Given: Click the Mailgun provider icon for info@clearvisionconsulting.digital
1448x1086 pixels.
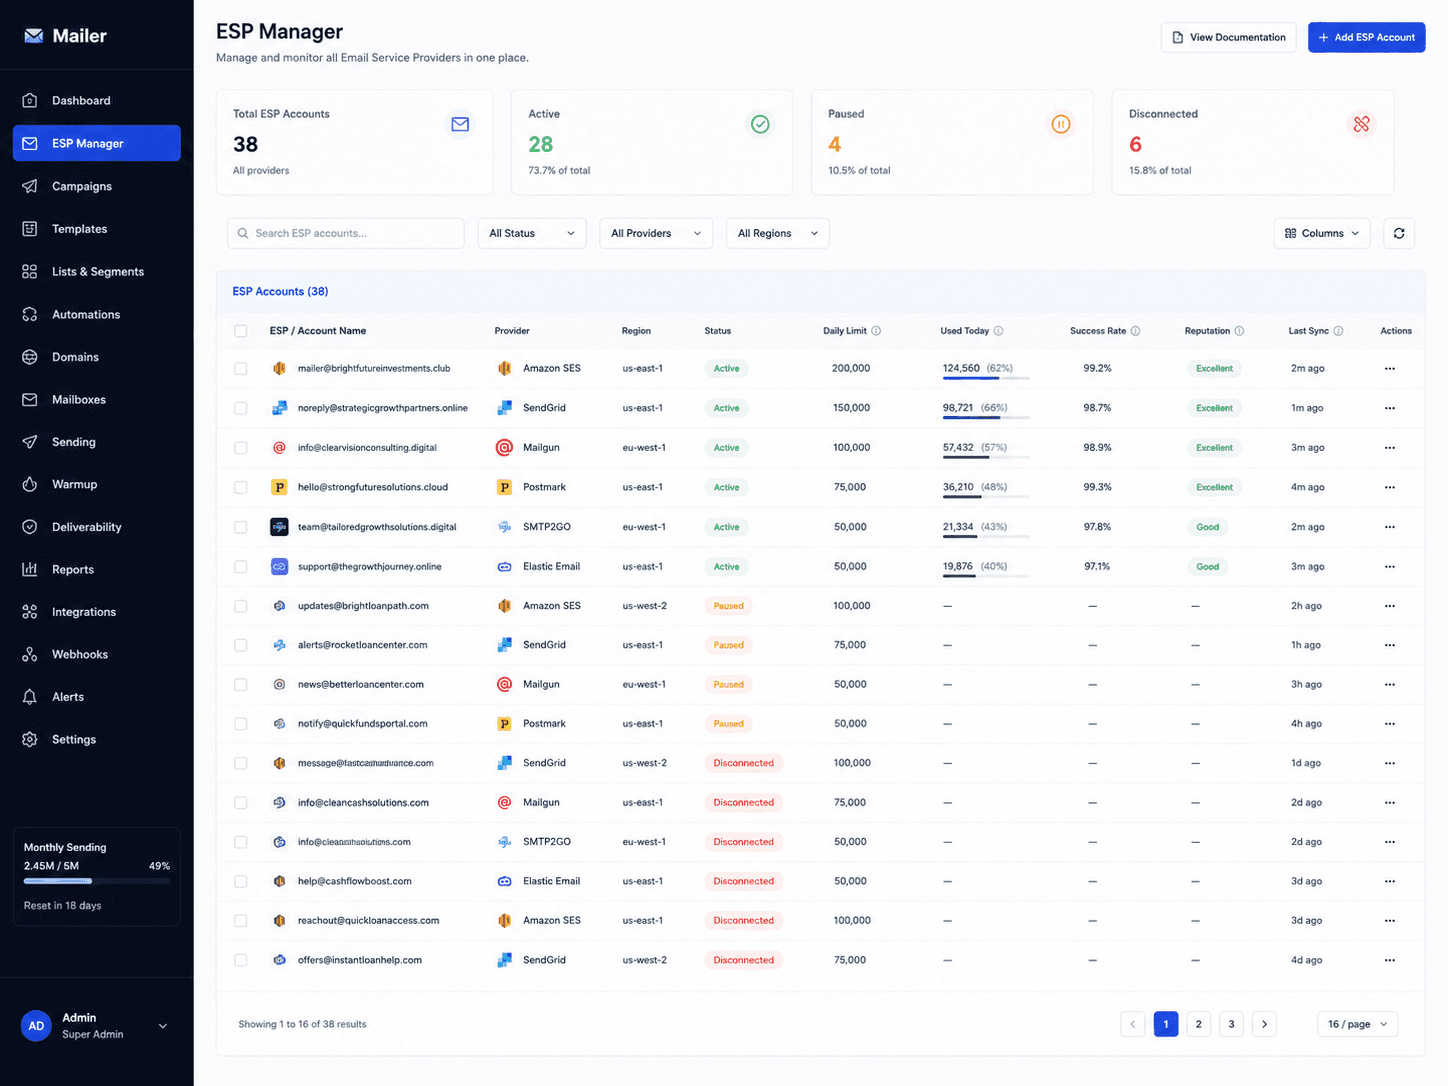Looking at the screenshot, I should 505,448.
